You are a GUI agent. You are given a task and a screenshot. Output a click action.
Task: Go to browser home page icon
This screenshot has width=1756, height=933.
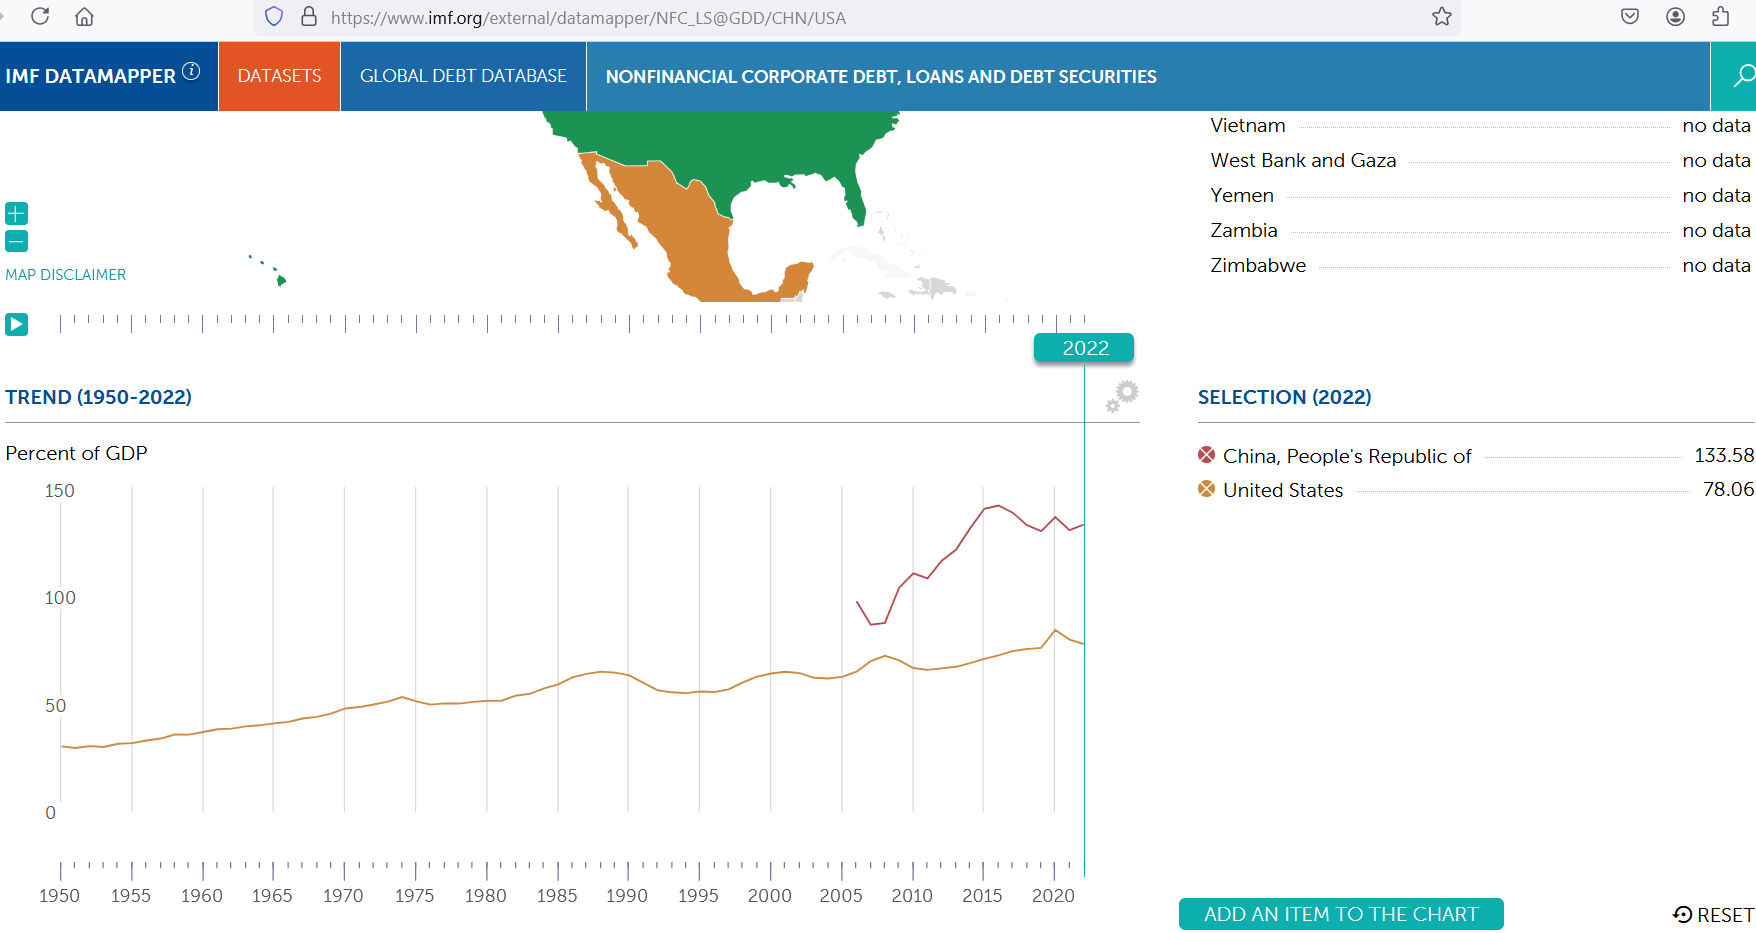coord(85,16)
